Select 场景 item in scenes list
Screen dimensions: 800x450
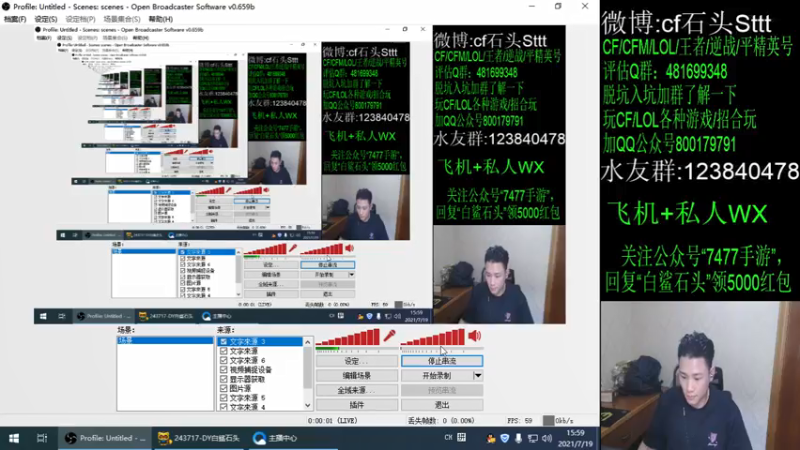click(x=165, y=340)
